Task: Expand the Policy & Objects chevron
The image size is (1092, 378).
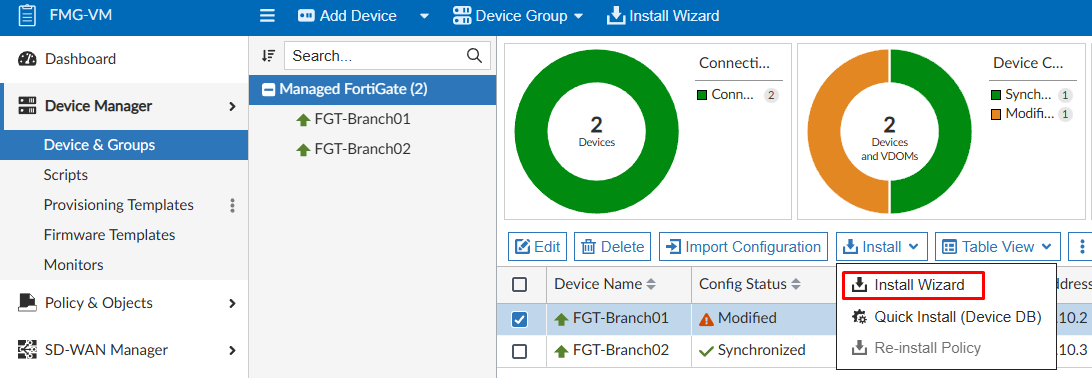Action: click(x=233, y=304)
